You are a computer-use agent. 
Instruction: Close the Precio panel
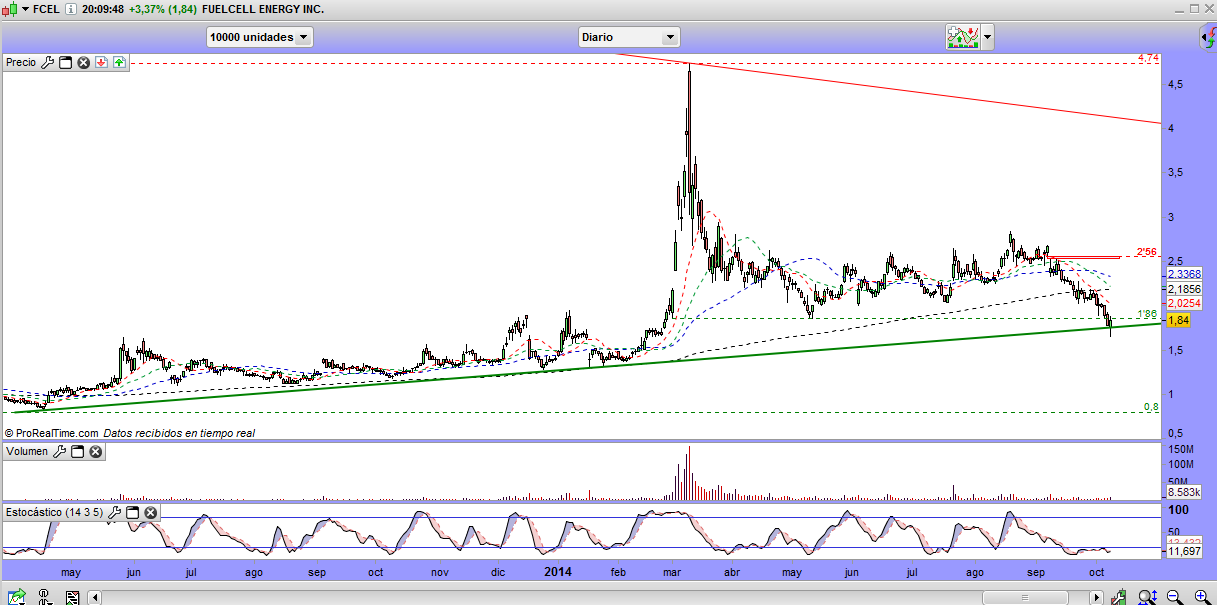84,63
